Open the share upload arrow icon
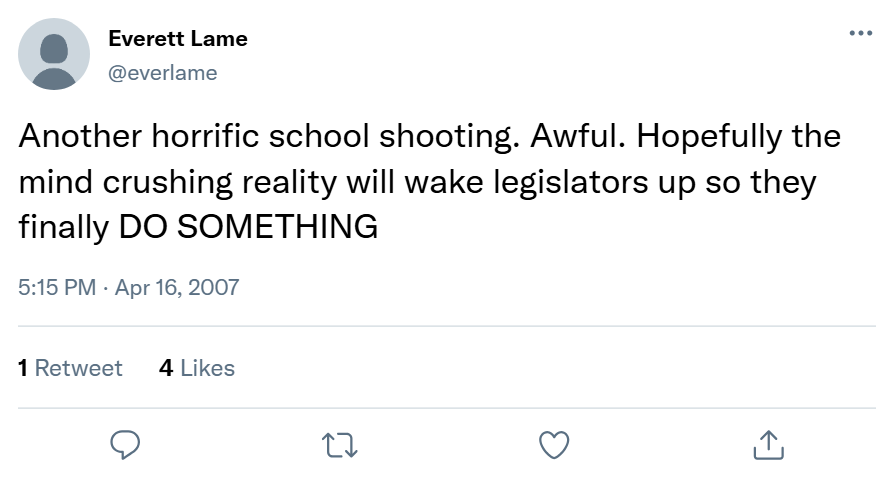The width and height of the screenshot is (894, 499). coord(768,443)
